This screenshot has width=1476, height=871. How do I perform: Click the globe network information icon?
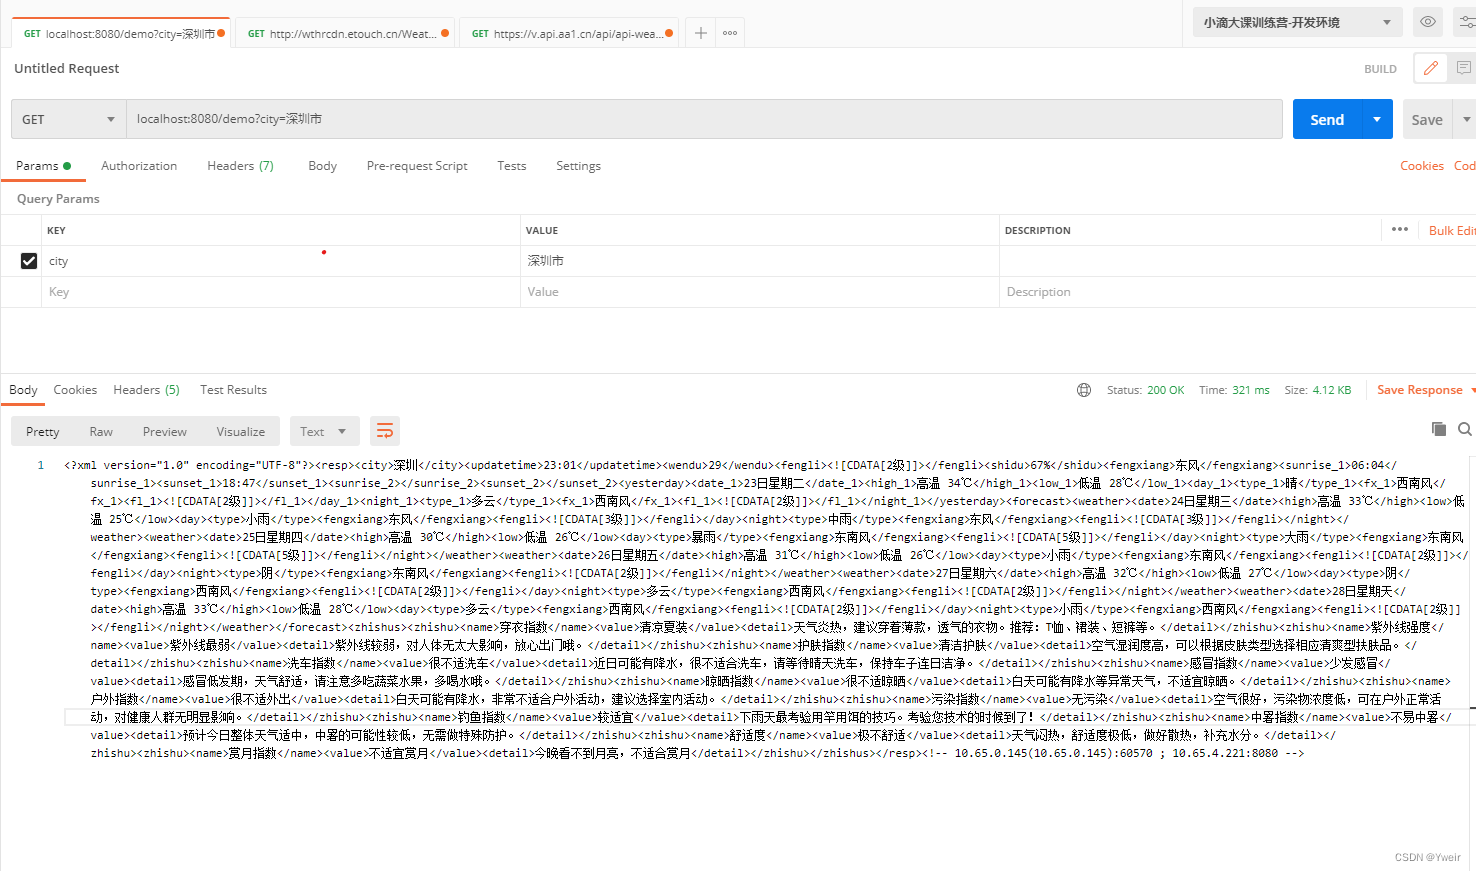tap(1084, 390)
